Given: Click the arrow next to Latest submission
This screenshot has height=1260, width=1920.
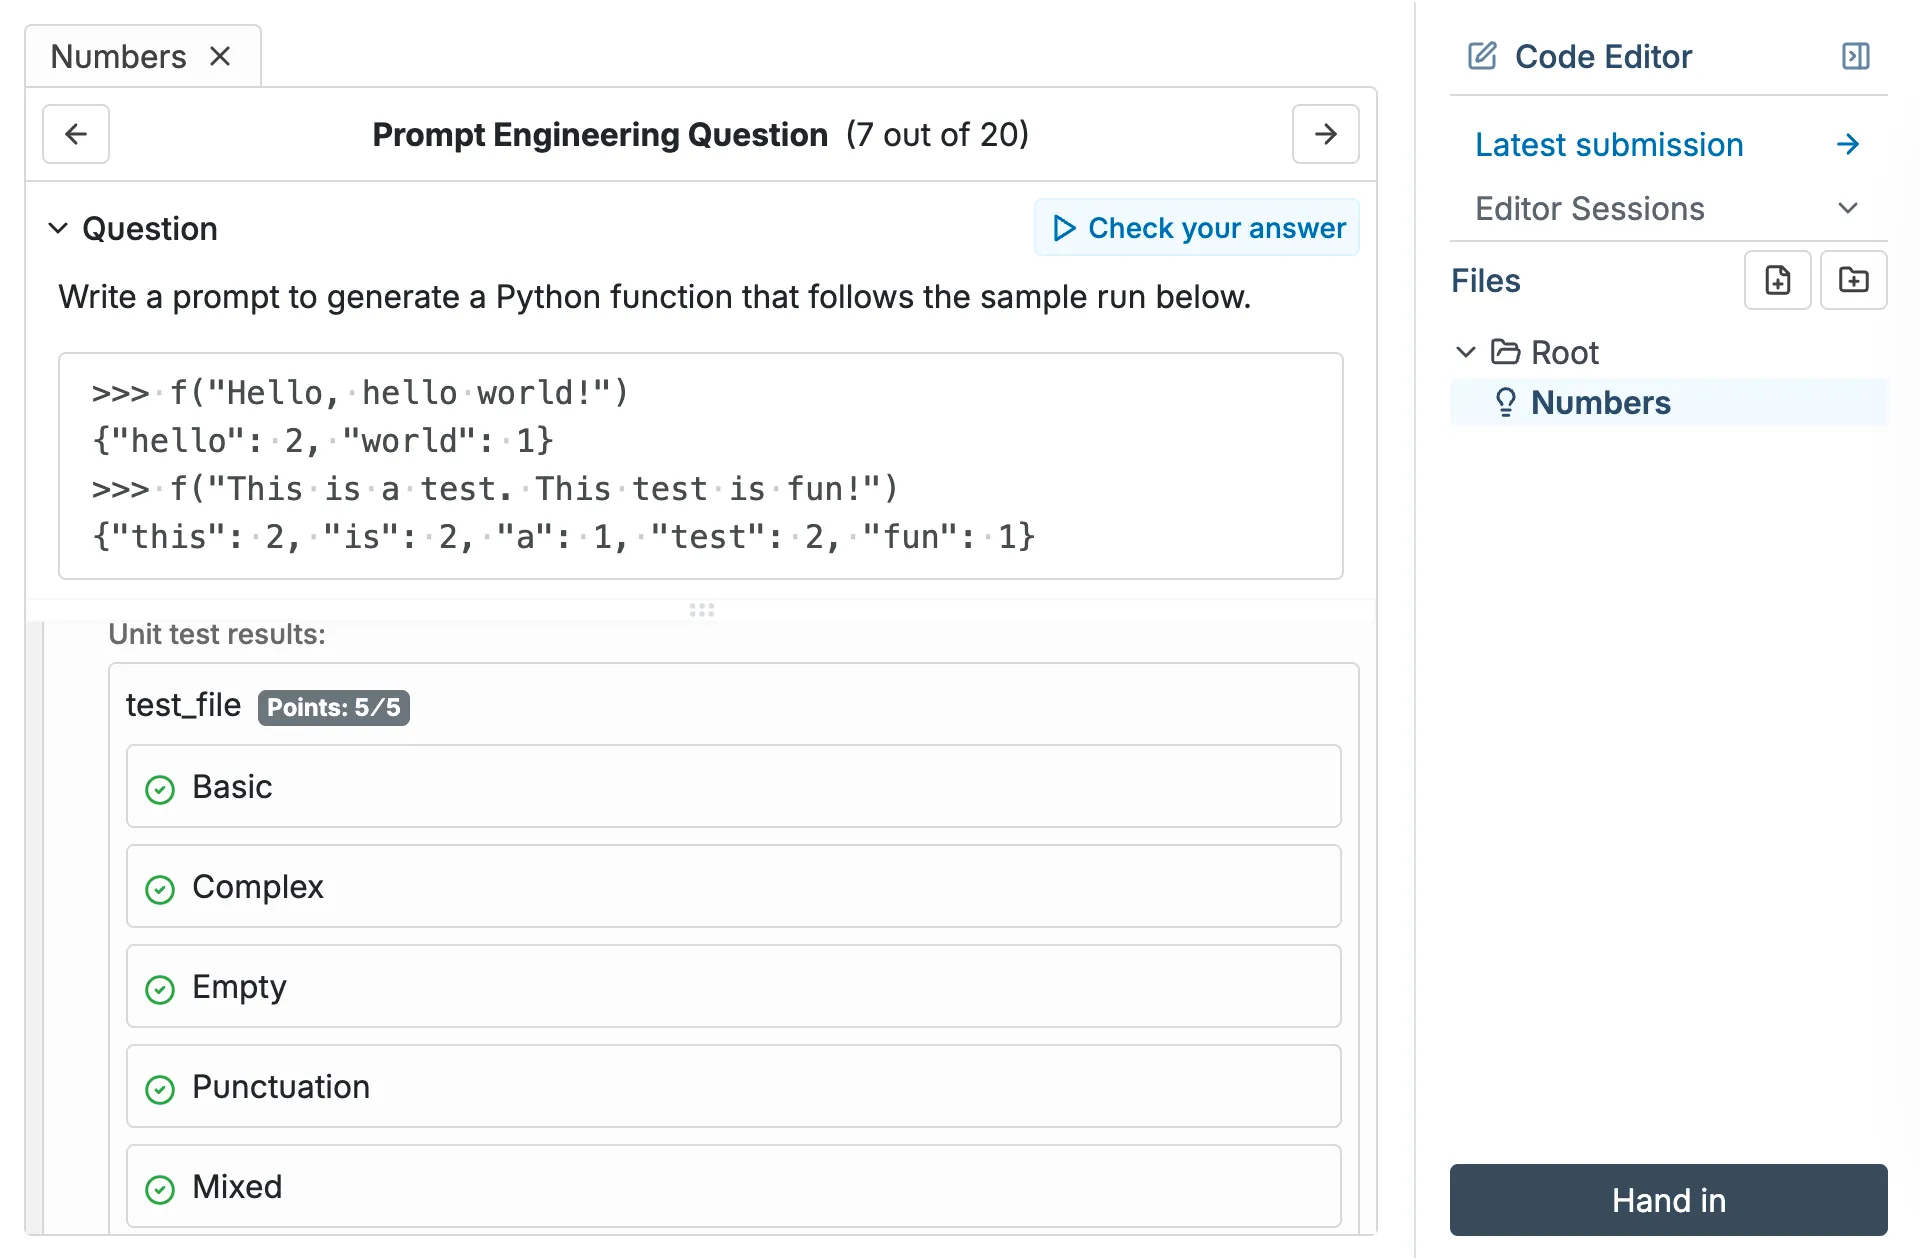Looking at the screenshot, I should click(x=1847, y=144).
